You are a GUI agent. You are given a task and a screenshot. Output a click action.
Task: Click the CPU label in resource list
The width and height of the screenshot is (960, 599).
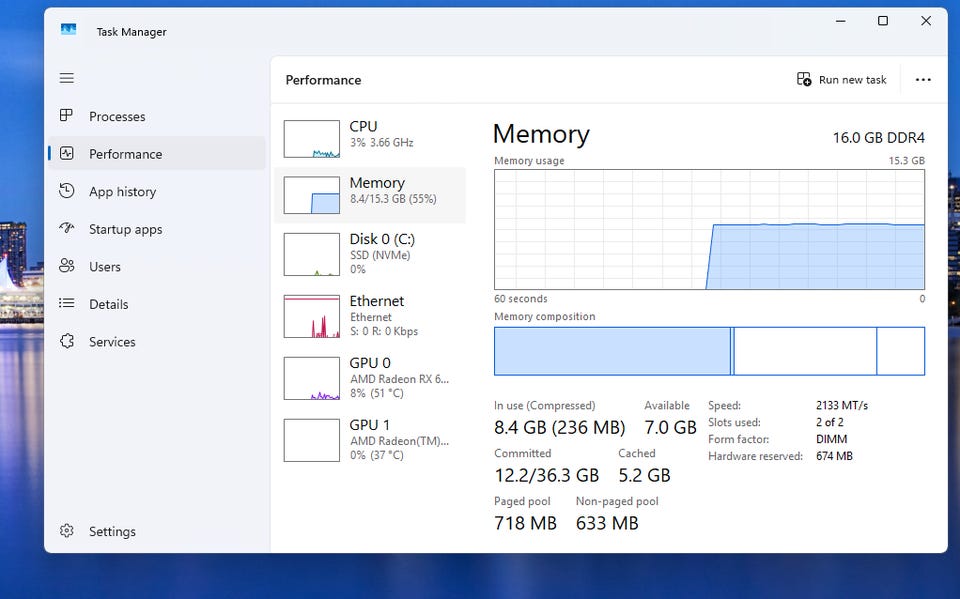[363, 126]
